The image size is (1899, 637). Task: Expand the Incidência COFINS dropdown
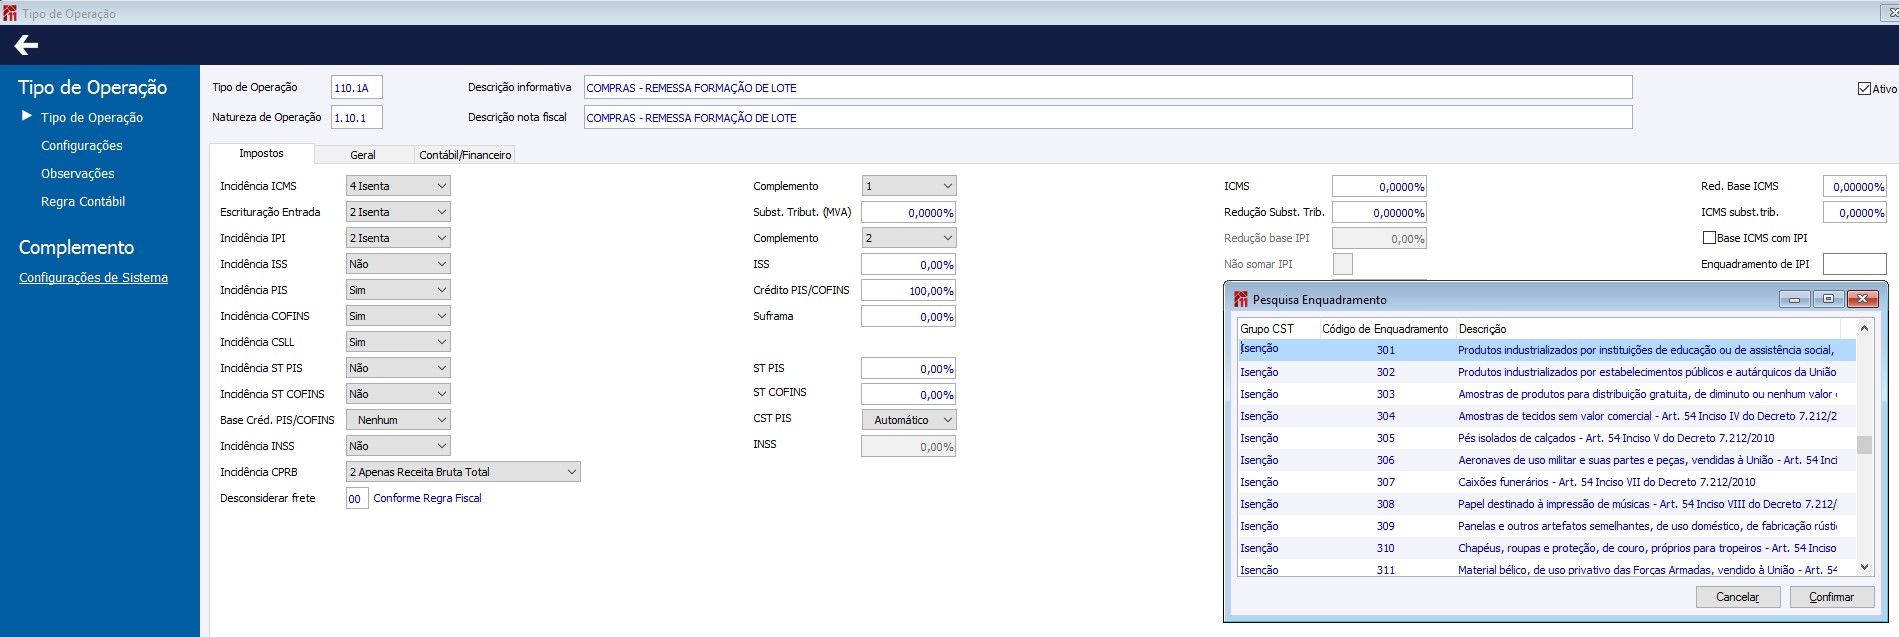pos(398,316)
